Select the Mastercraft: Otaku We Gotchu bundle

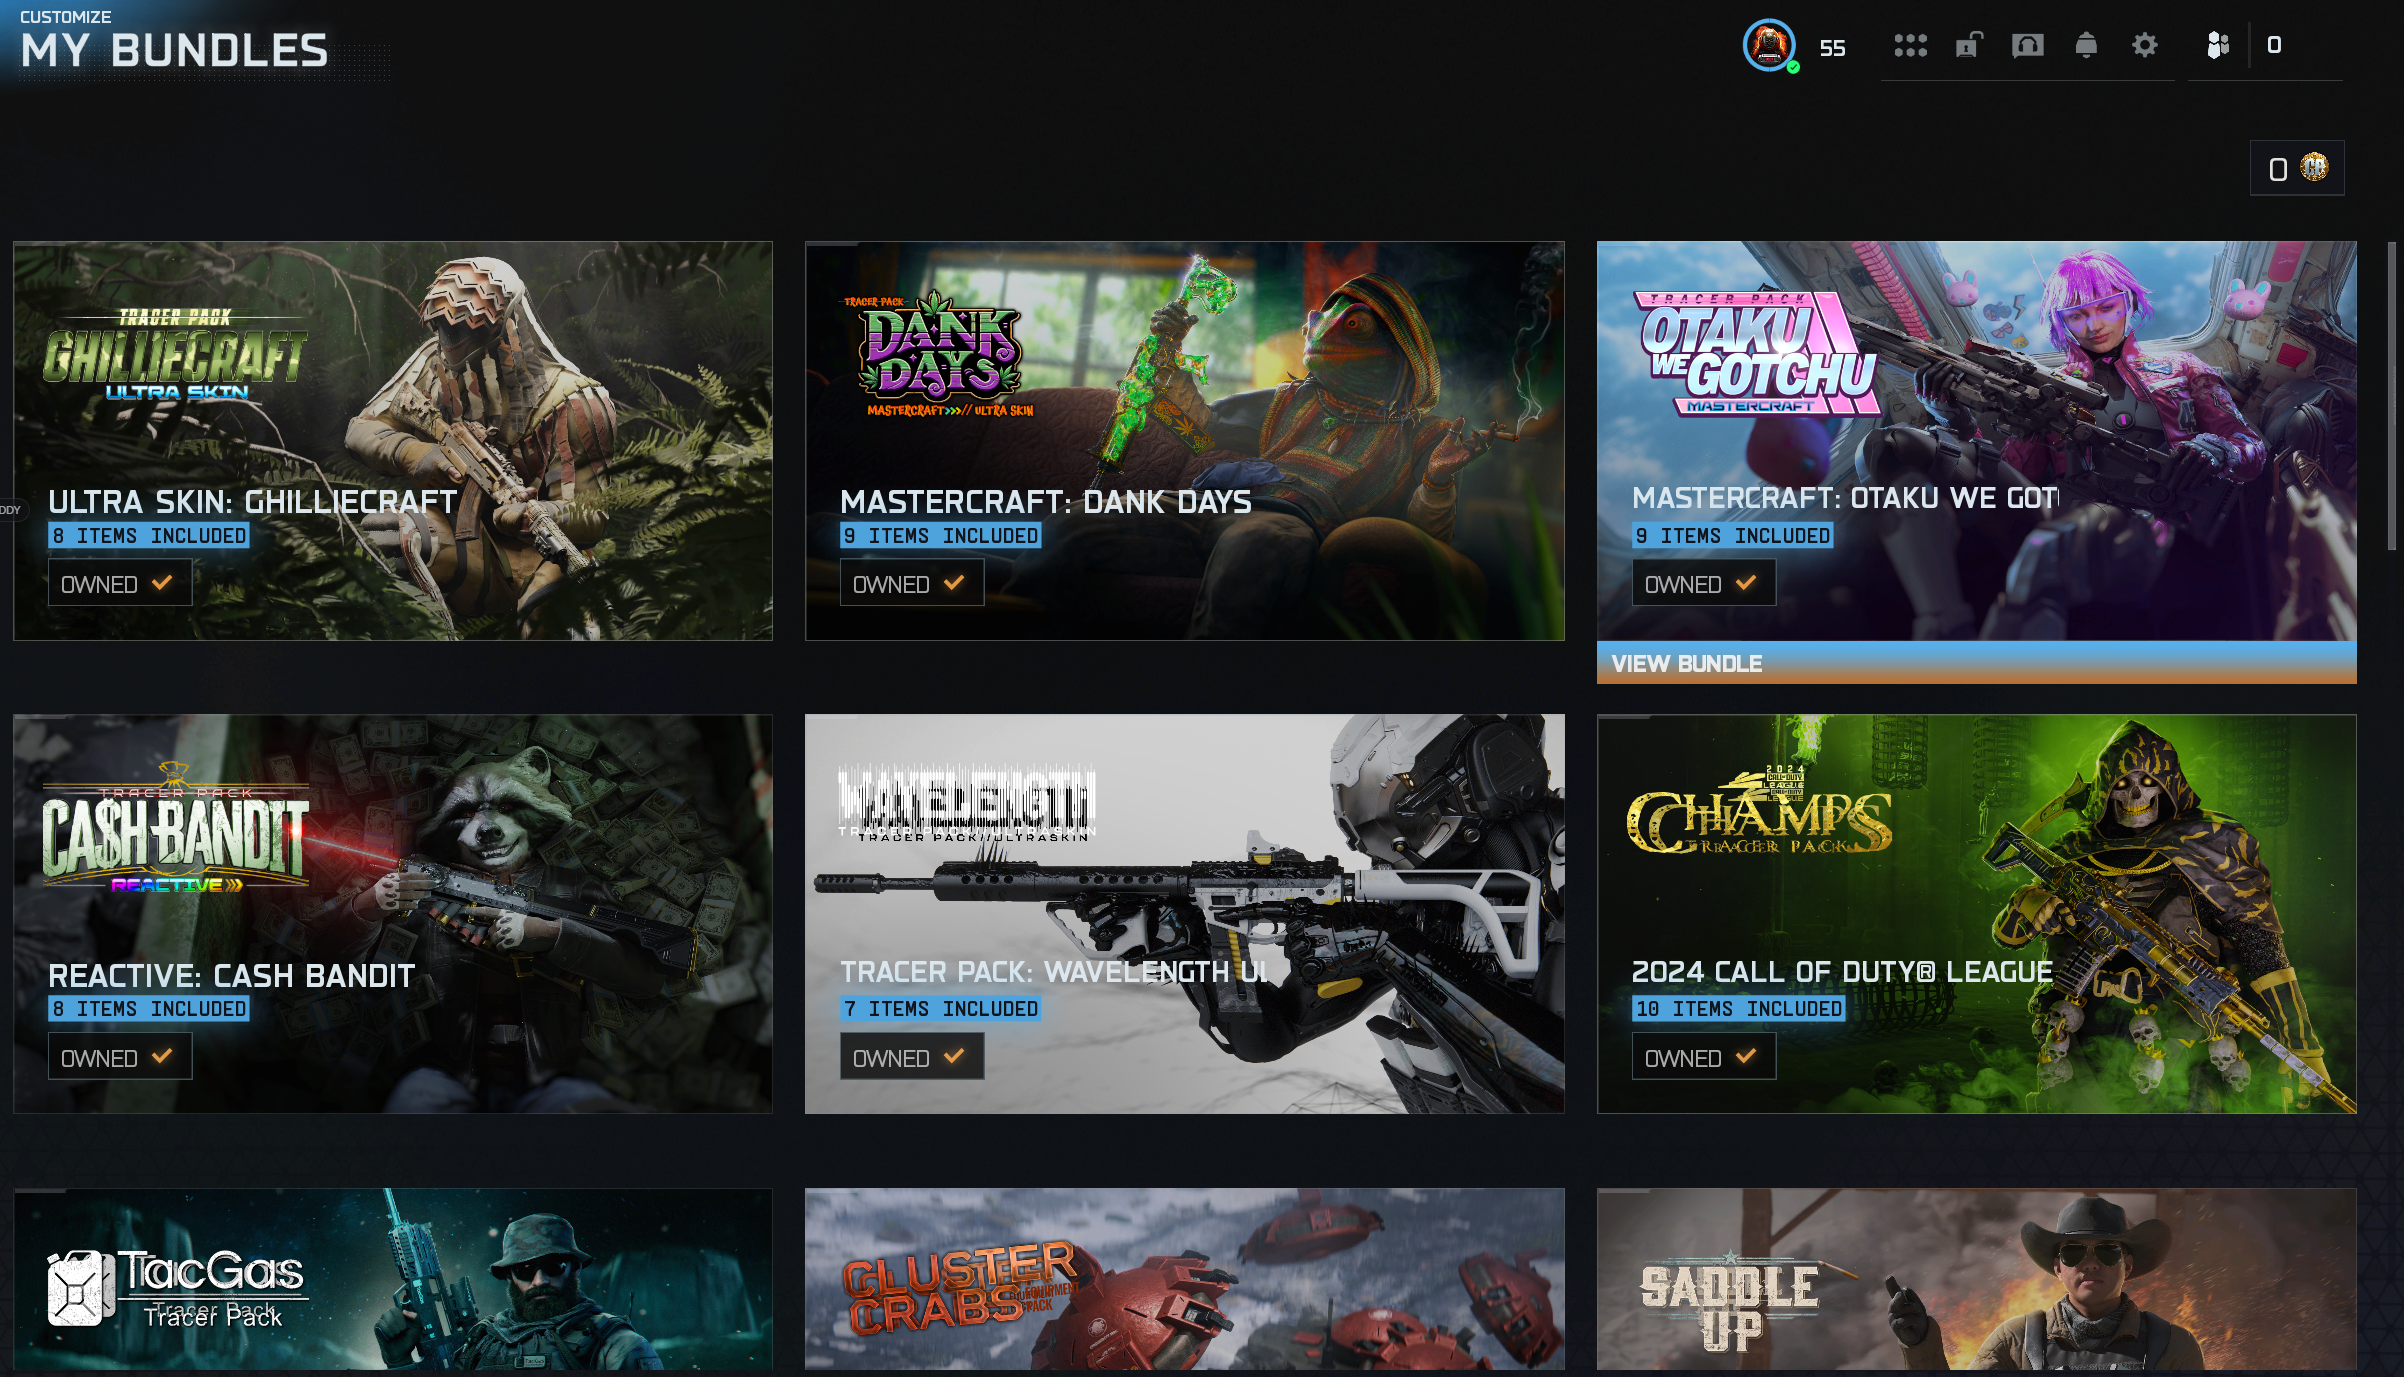tap(1976, 440)
